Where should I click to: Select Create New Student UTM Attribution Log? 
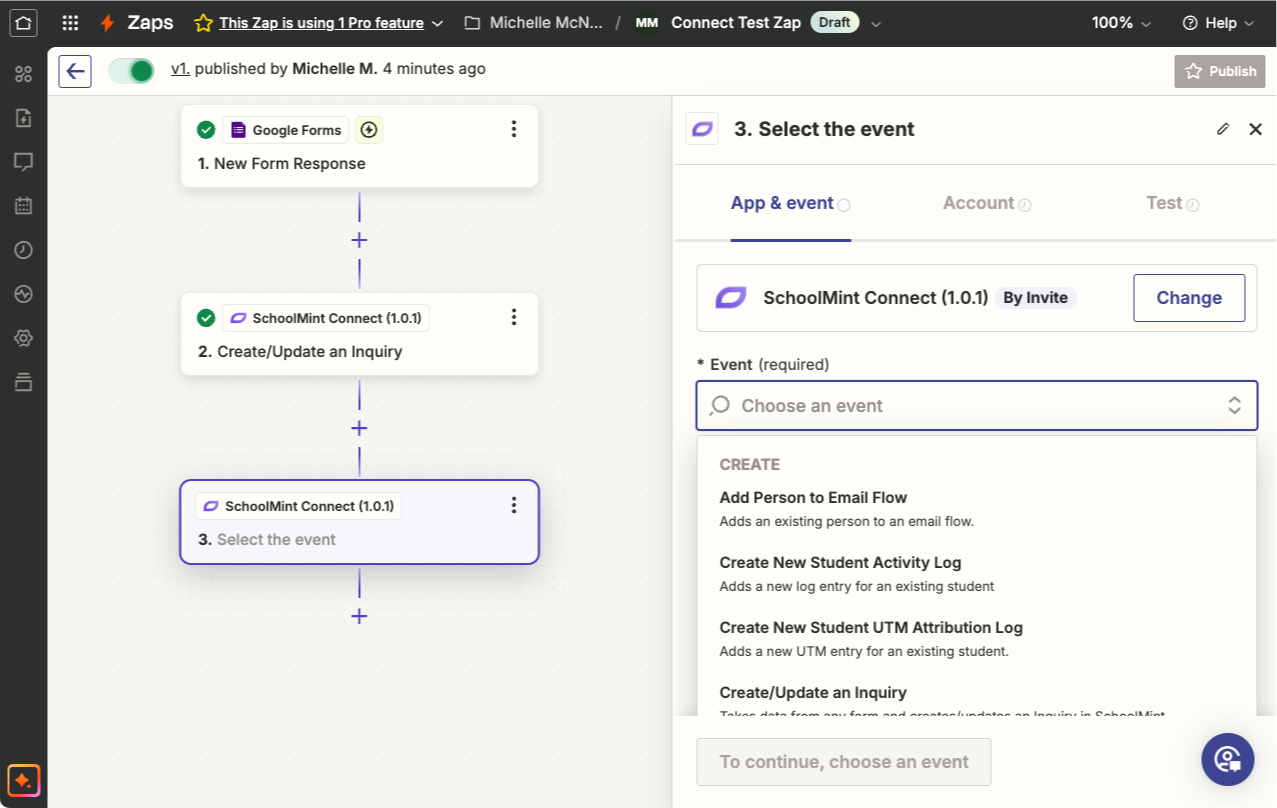[976, 638]
